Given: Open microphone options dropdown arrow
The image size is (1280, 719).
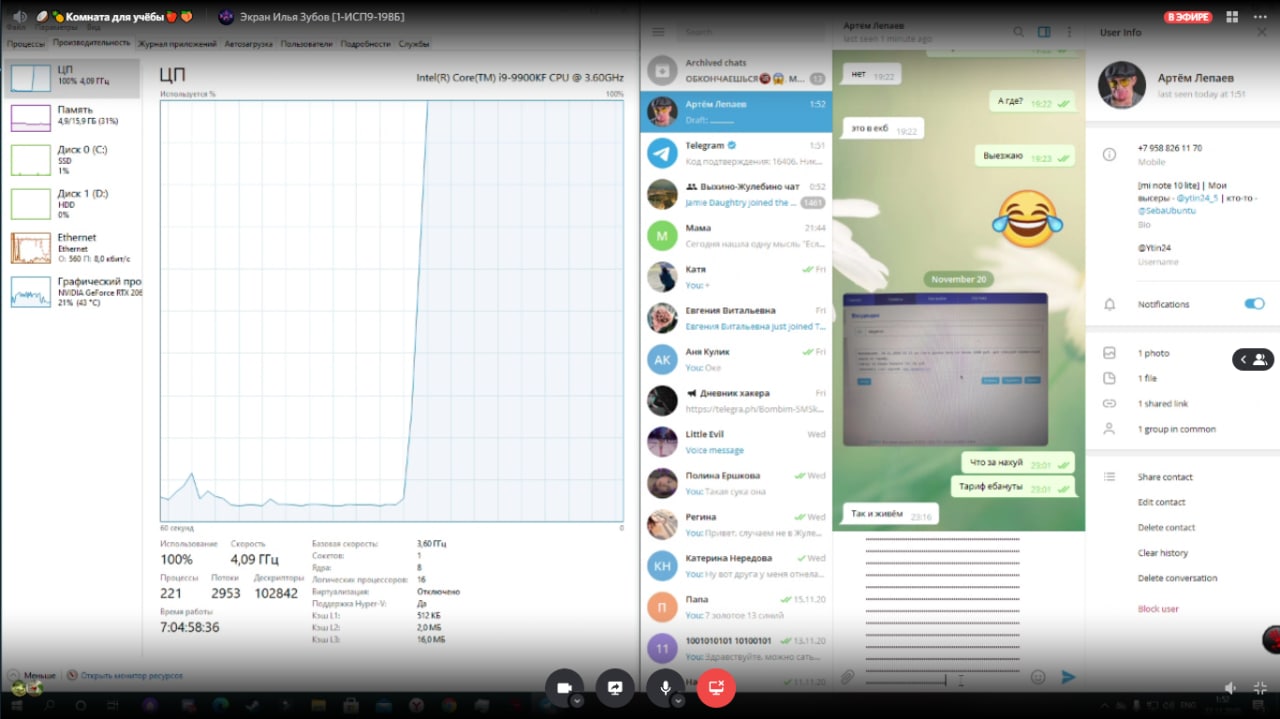Looking at the screenshot, I should click(678, 701).
